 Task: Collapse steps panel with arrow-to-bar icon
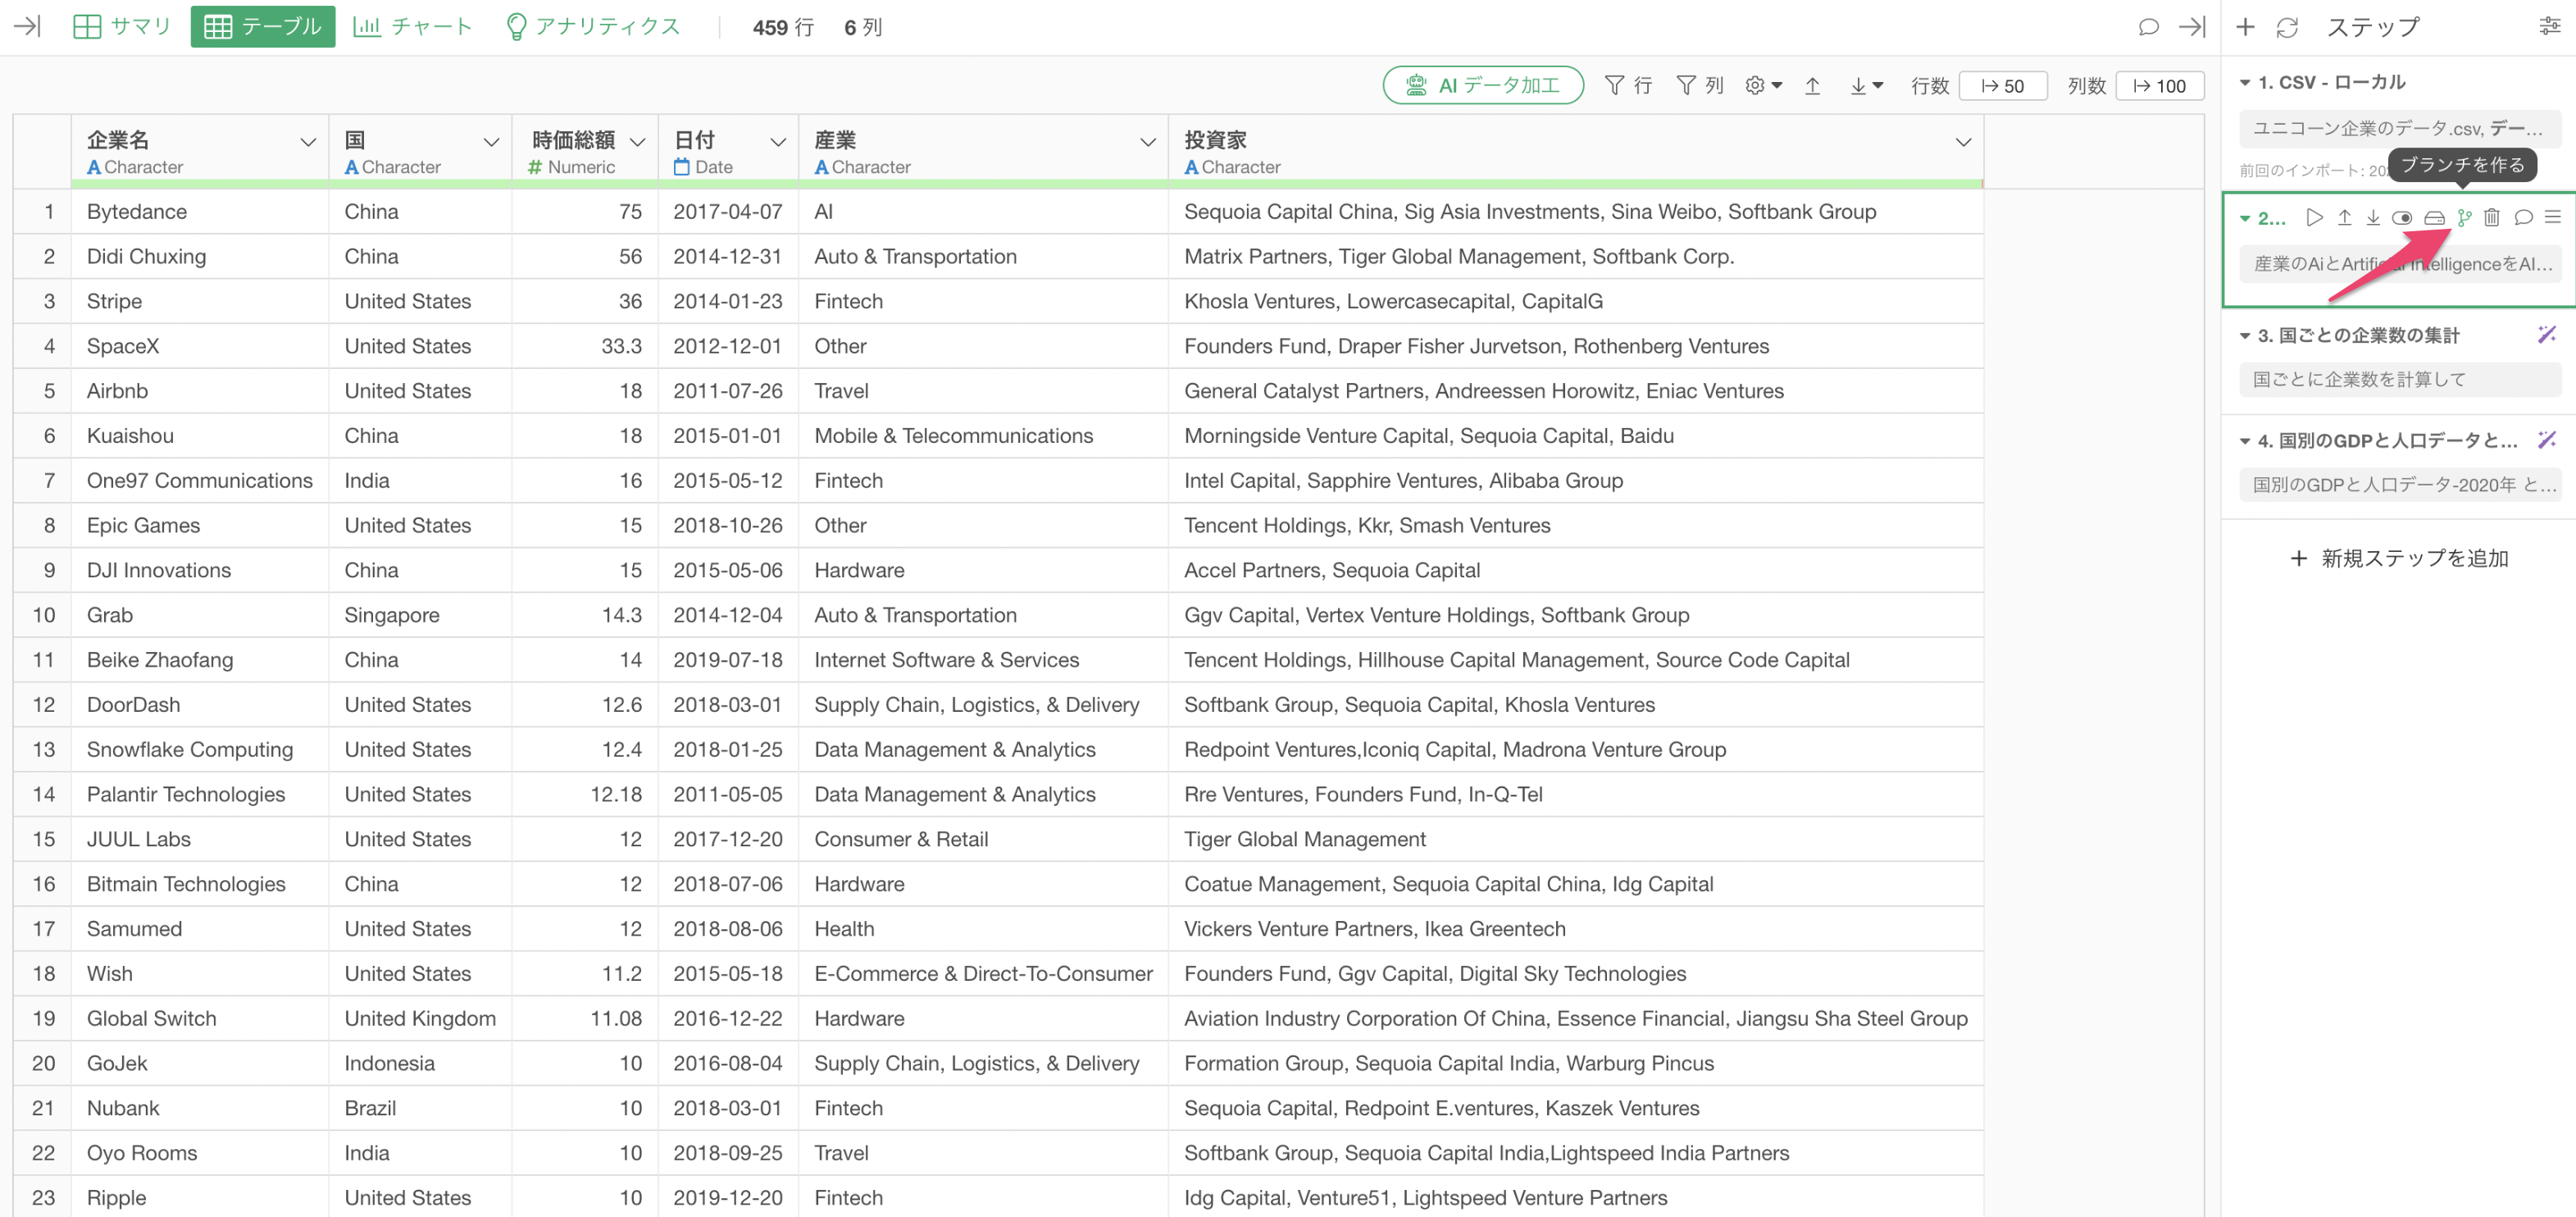(x=2192, y=27)
